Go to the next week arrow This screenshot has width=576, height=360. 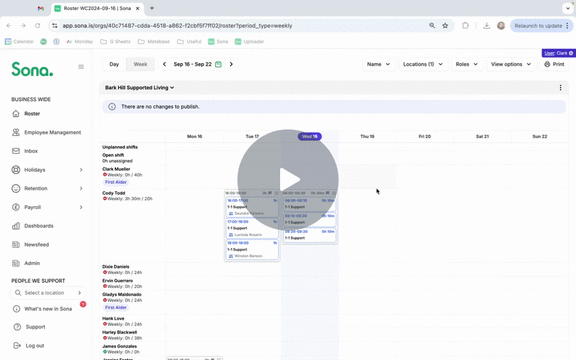click(231, 64)
